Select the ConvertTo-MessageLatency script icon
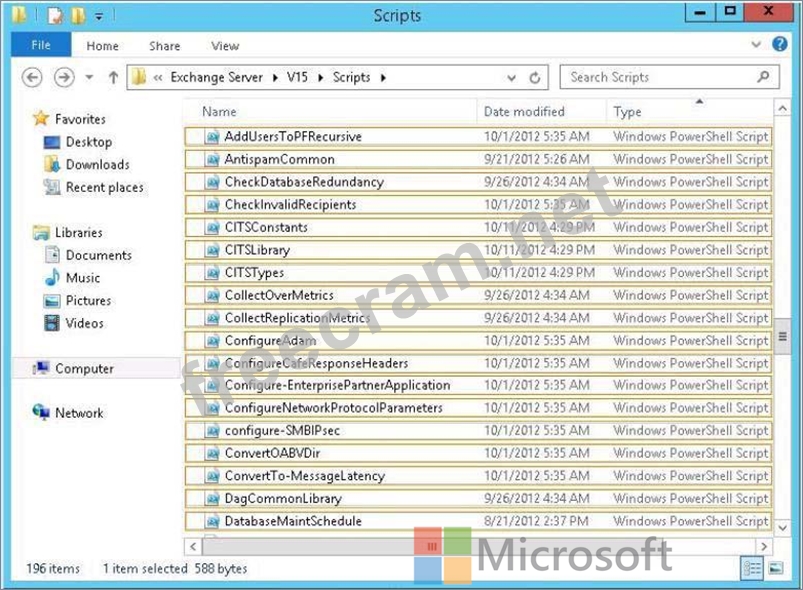Viewport: 803px width, 590px height. pos(212,476)
